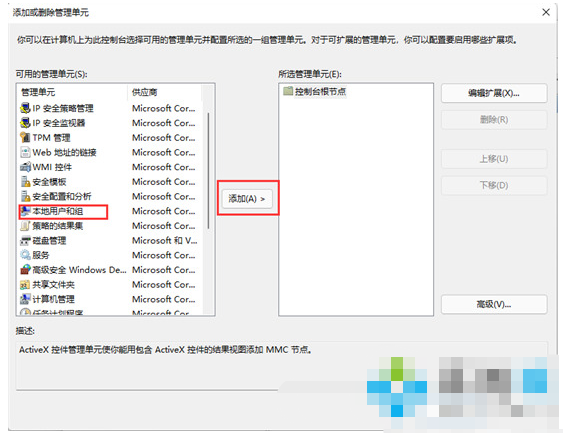Select the 本地用户和组 snap-in row
The image size is (563, 433).
109,211
